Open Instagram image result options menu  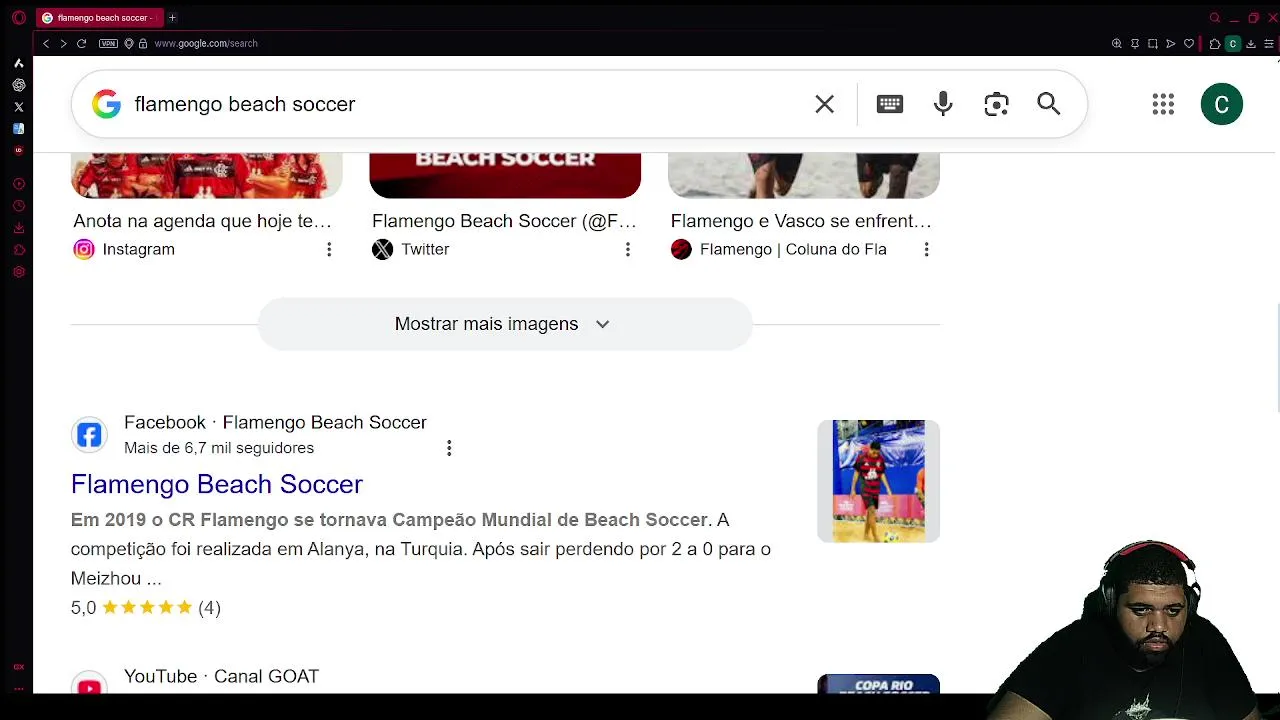pos(329,249)
